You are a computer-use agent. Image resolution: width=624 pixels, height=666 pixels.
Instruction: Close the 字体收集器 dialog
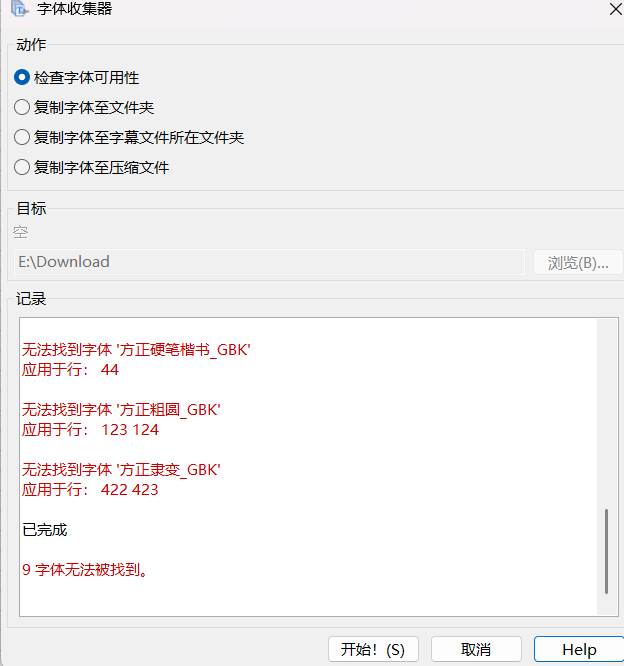[x=616, y=9]
